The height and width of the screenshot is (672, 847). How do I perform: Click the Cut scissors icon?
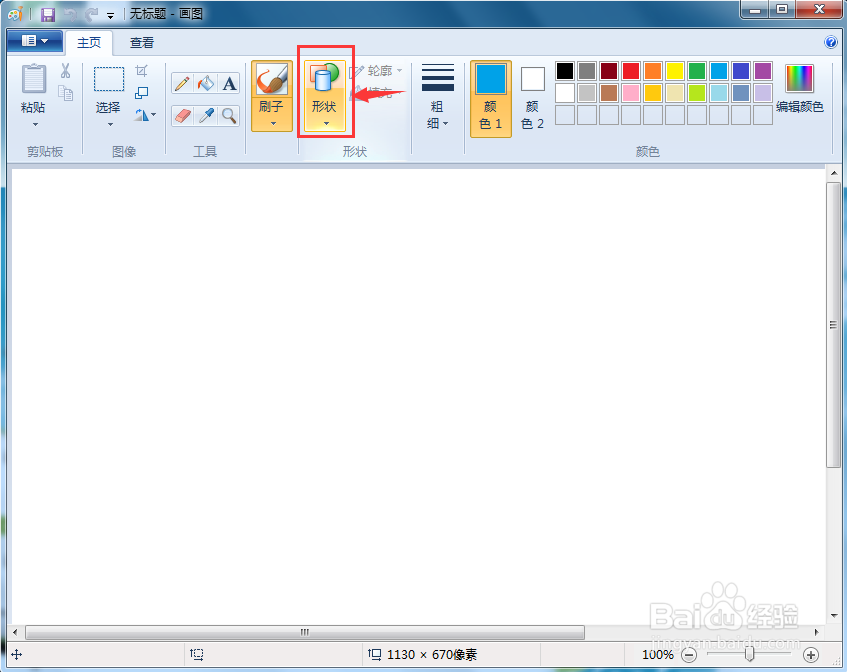pos(65,71)
